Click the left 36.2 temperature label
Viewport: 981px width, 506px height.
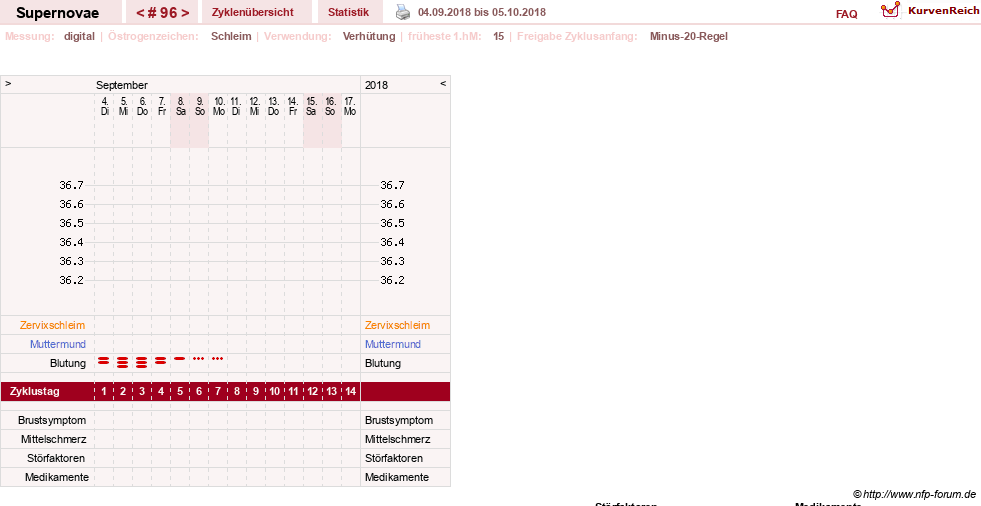click(x=71, y=280)
